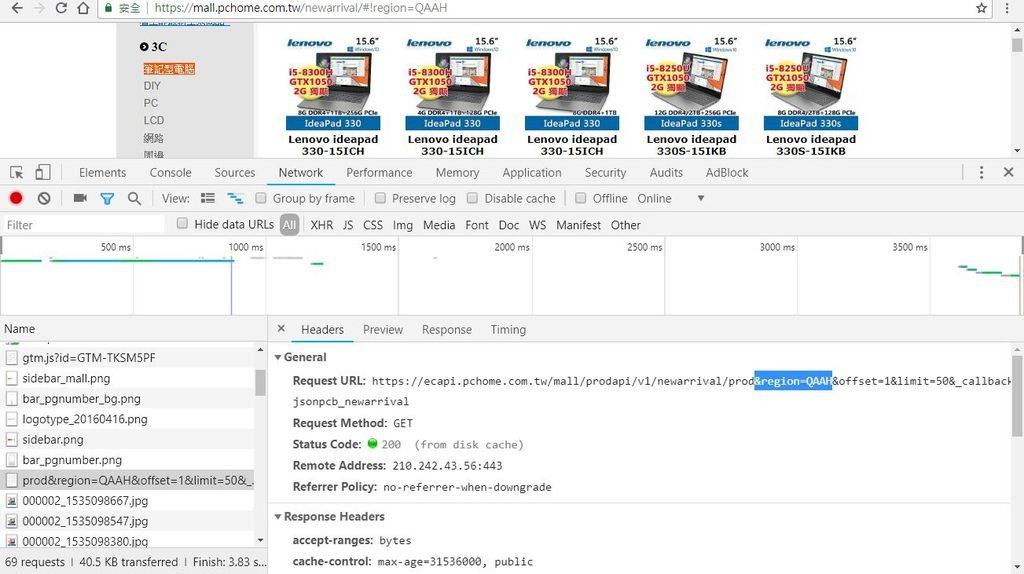View the request Timing tab
The image size is (1024, 574).
click(508, 329)
